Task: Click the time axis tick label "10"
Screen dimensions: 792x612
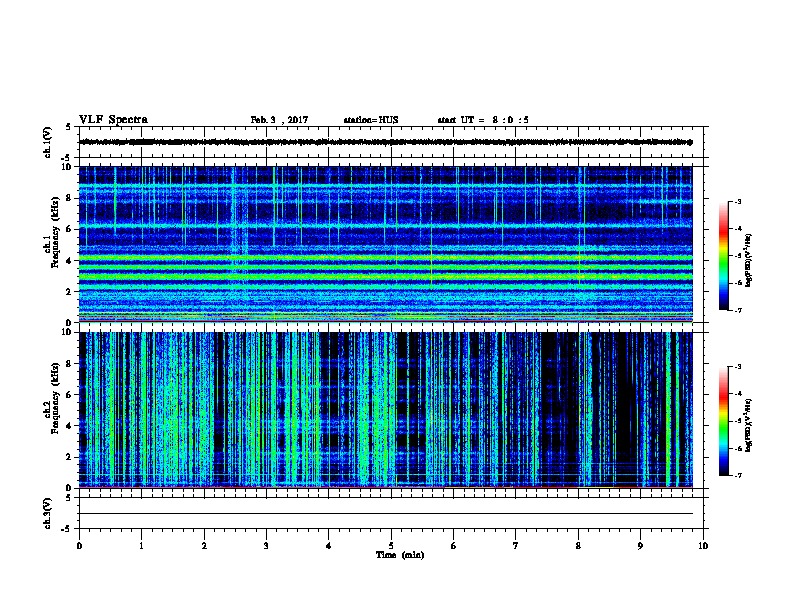Action: tap(703, 545)
